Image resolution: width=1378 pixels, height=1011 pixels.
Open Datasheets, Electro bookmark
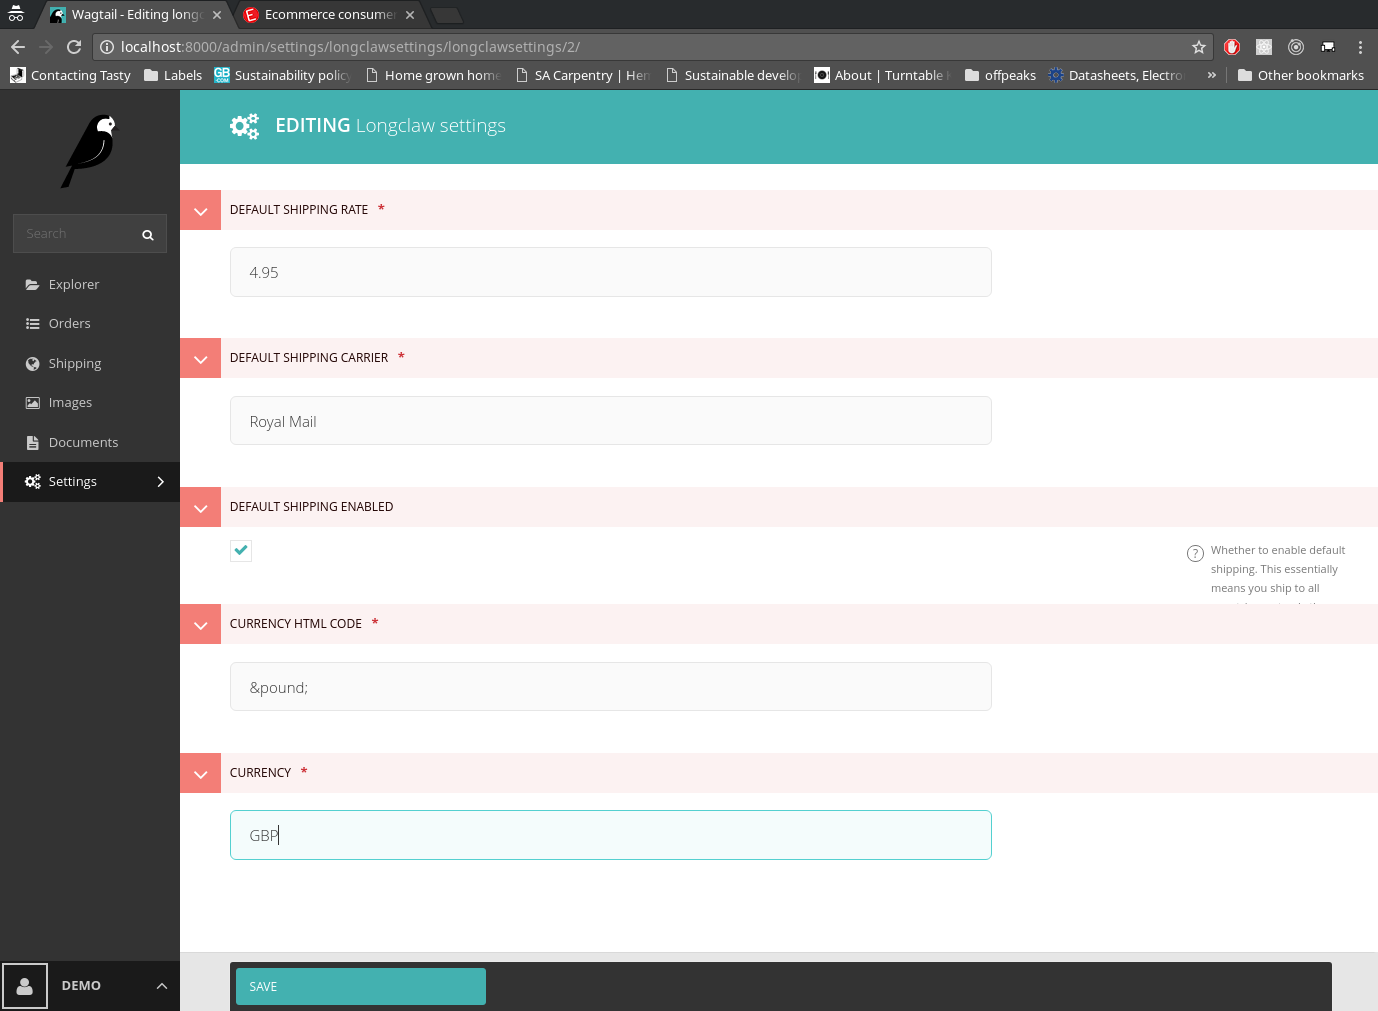pos(1116,75)
